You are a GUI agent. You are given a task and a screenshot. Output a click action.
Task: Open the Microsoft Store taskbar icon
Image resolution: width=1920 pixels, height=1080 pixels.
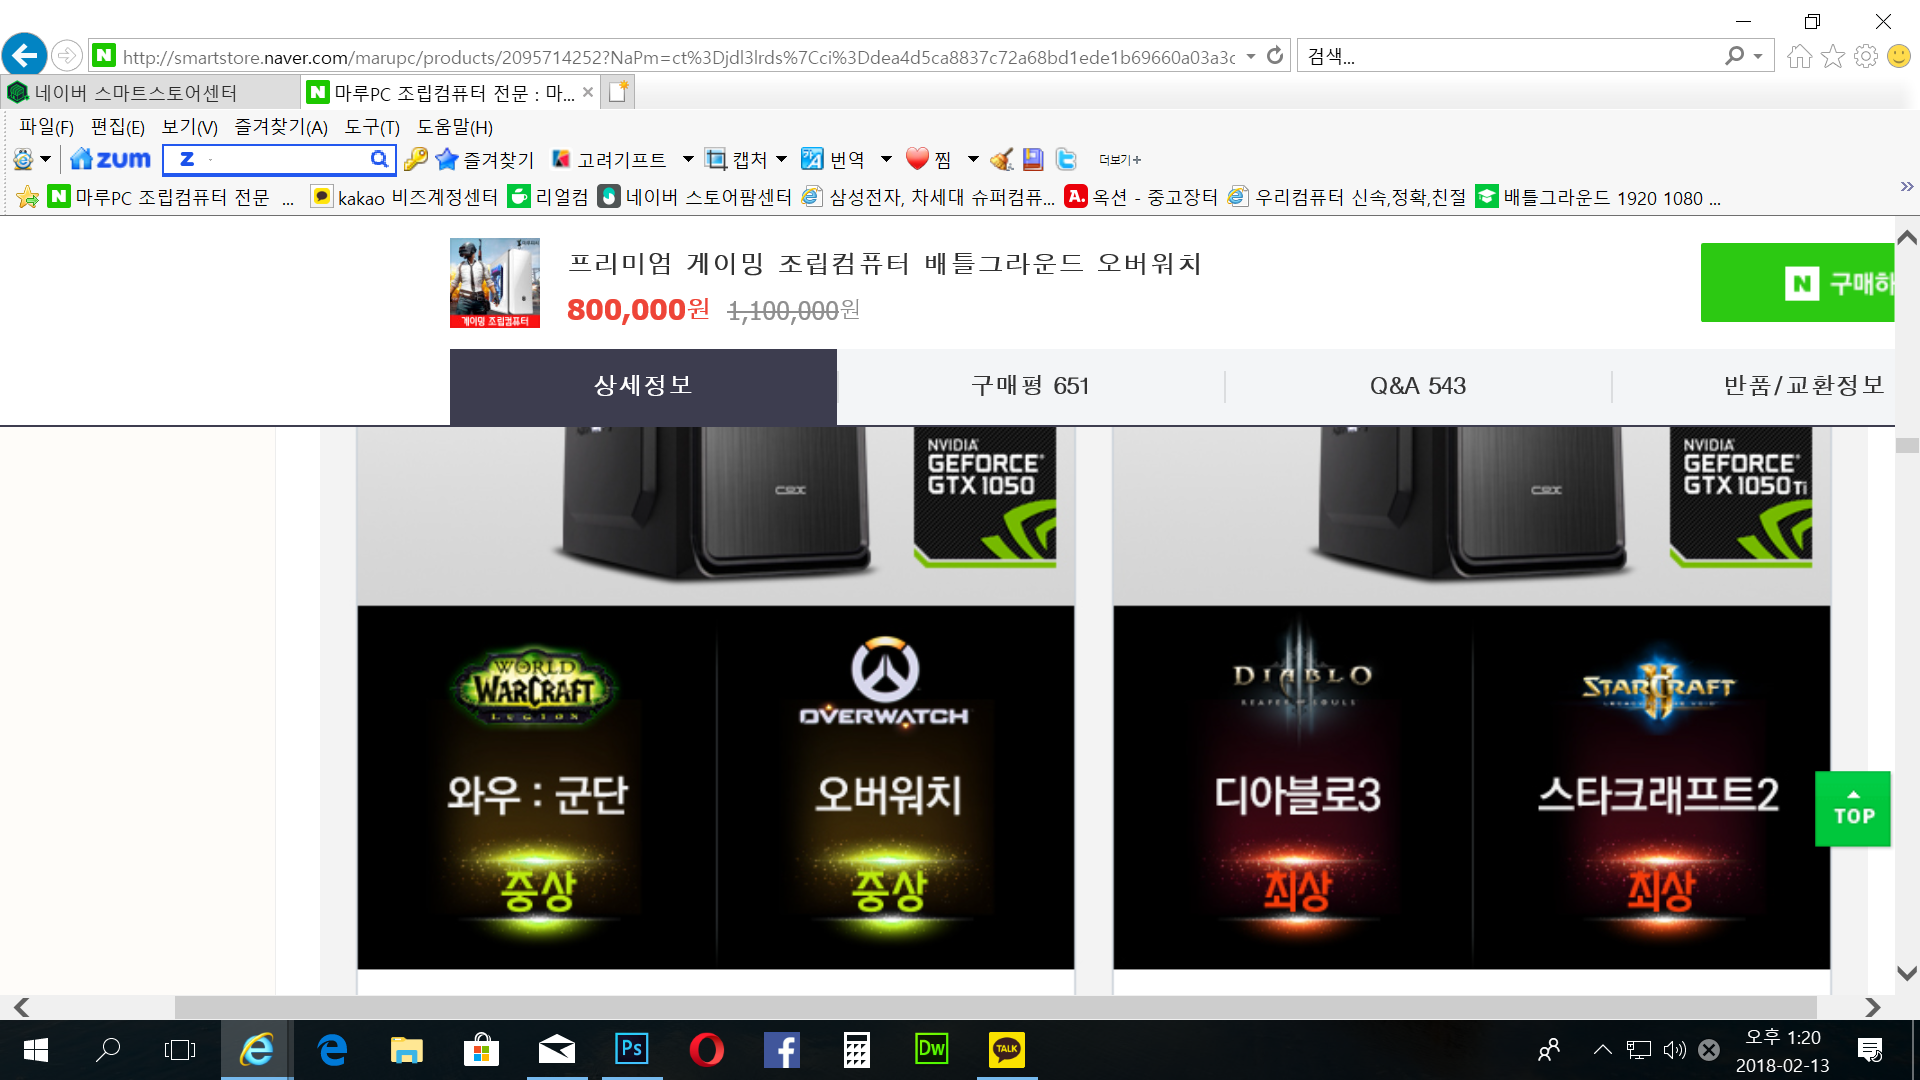(481, 1050)
